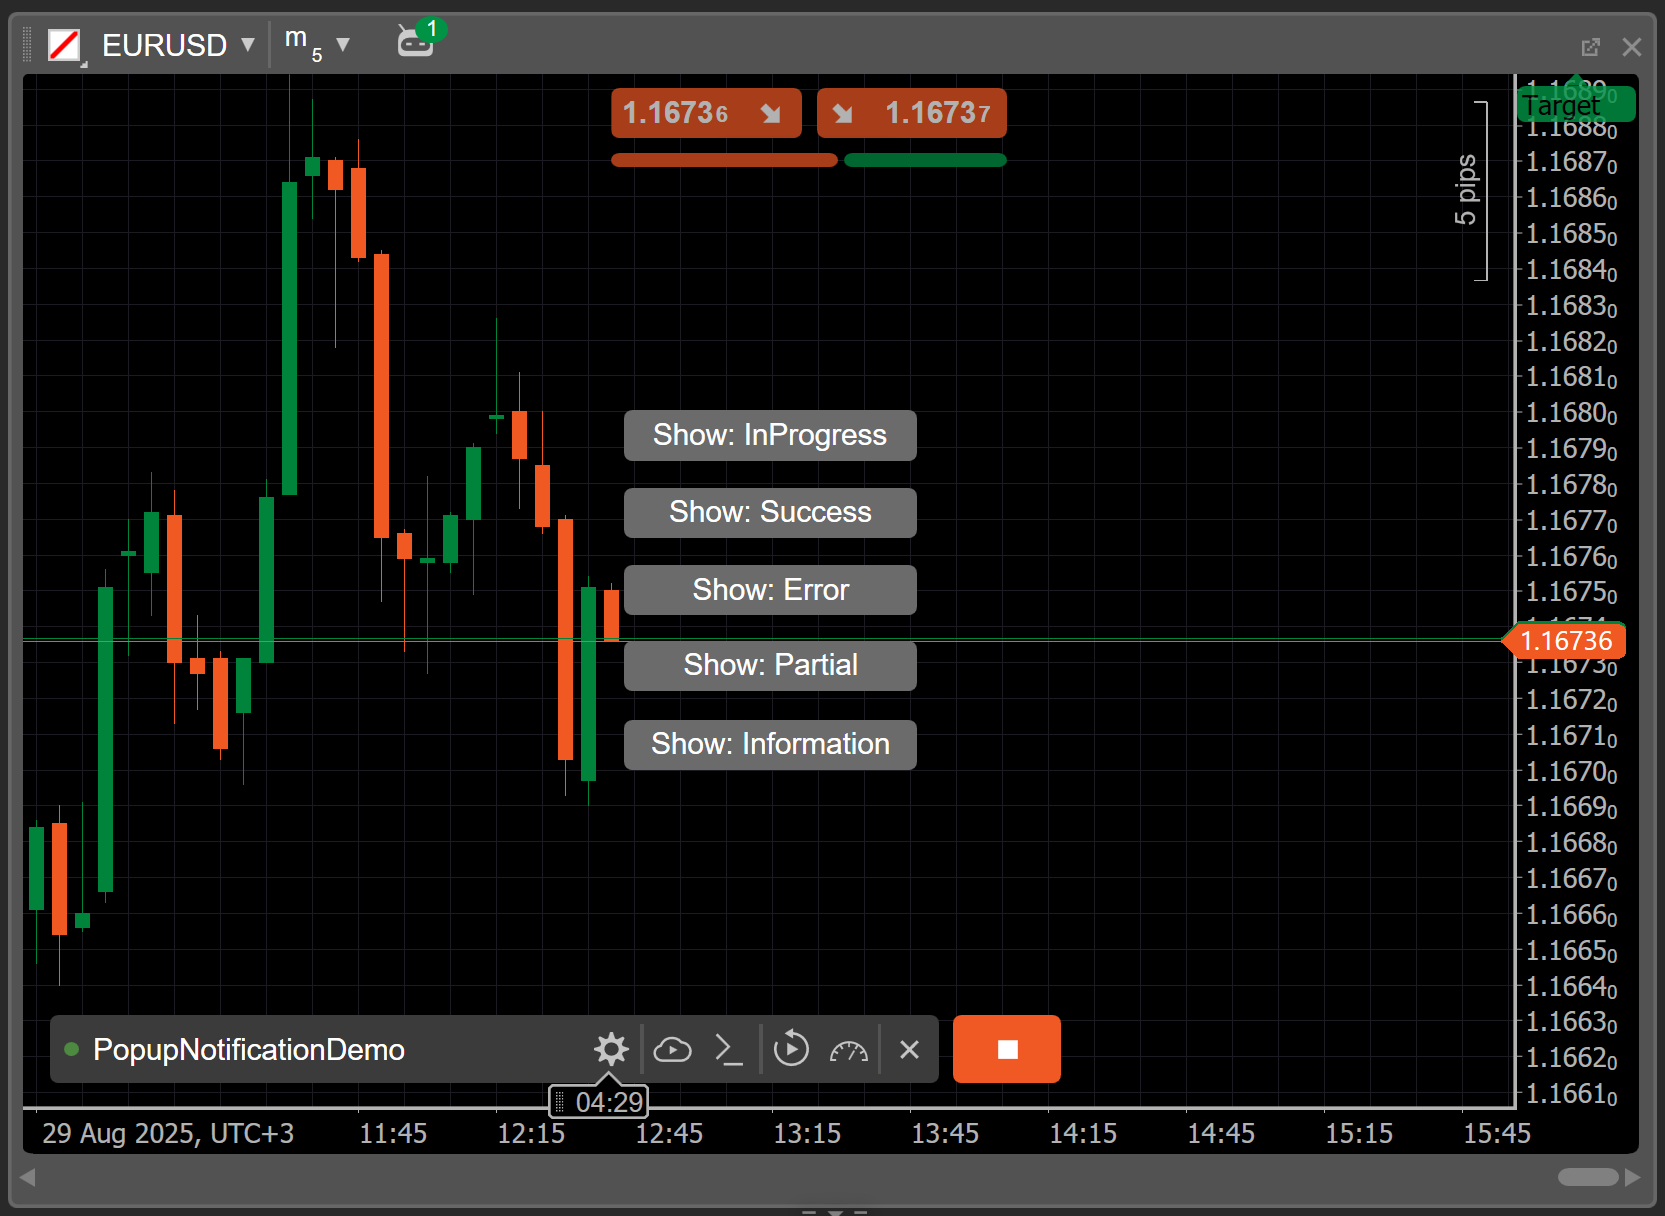This screenshot has width=1665, height=1216.
Task: Click the Show: InProgress button
Action: tap(769, 435)
